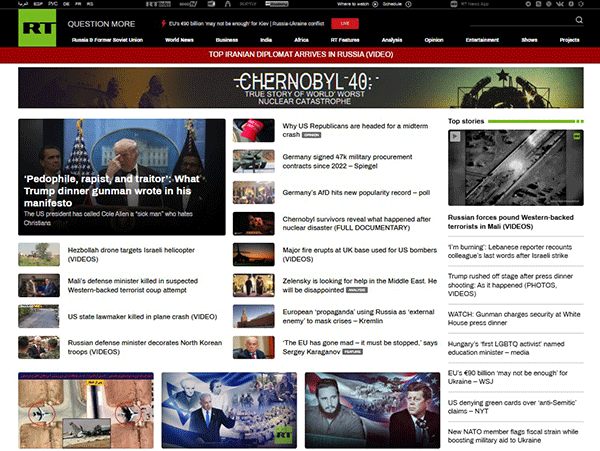Open the search magnifier icon
The height and width of the screenshot is (451, 600).
pyautogui.click(x=579, y=21)
